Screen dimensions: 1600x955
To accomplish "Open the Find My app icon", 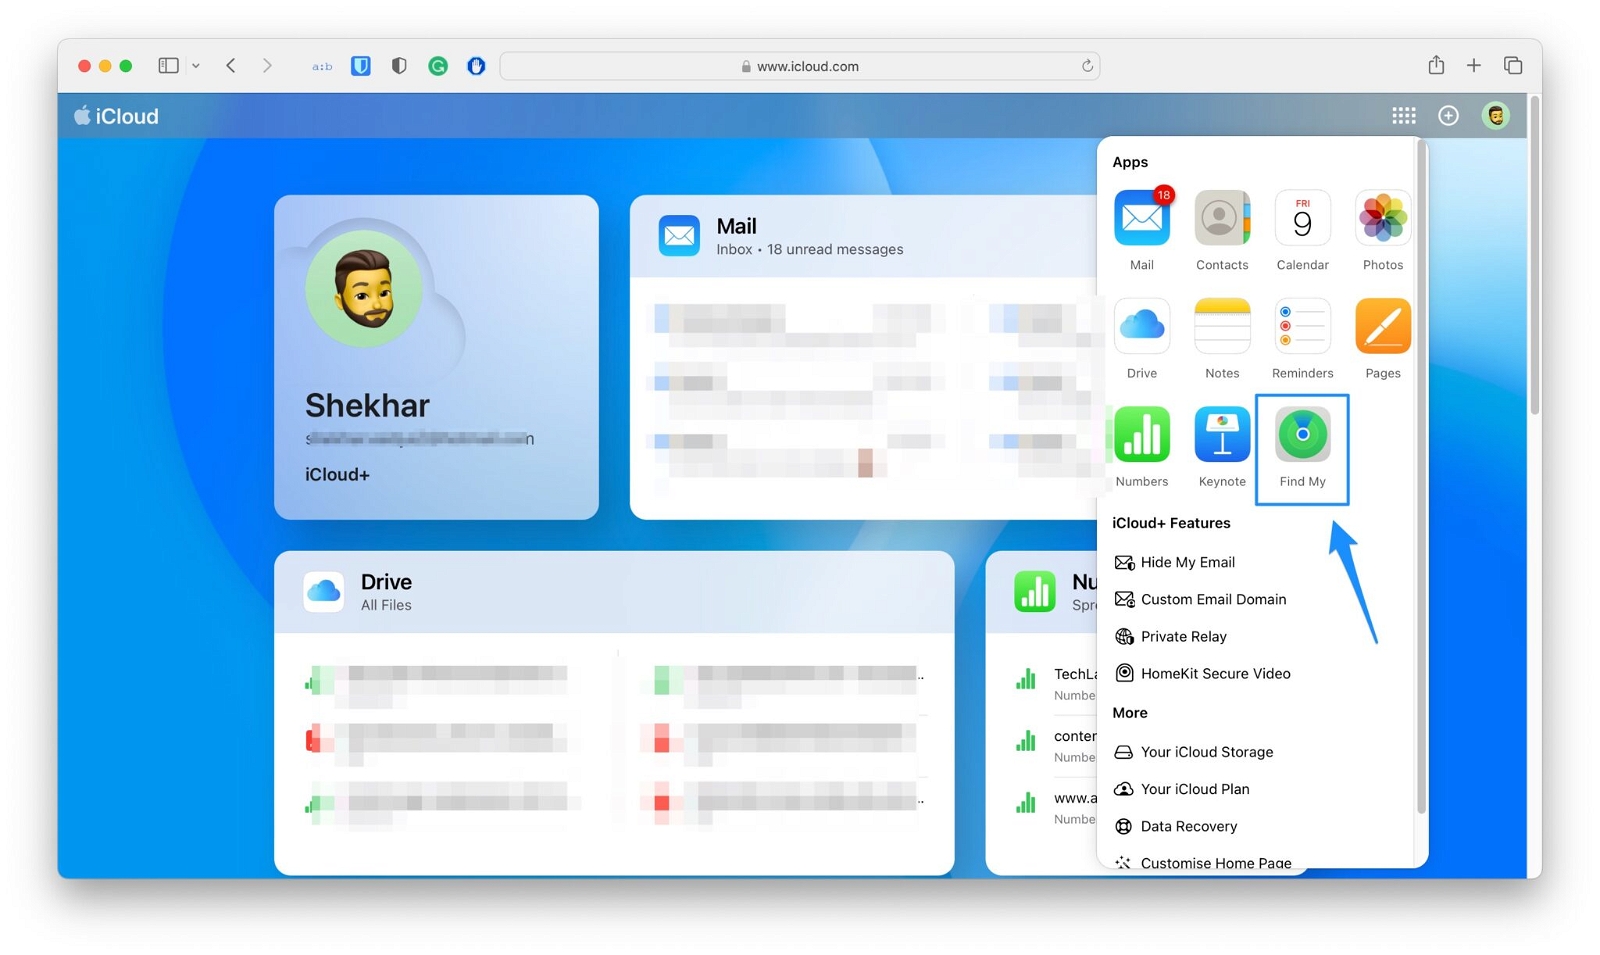I will pyautogui.click(x=1302, y=434).
